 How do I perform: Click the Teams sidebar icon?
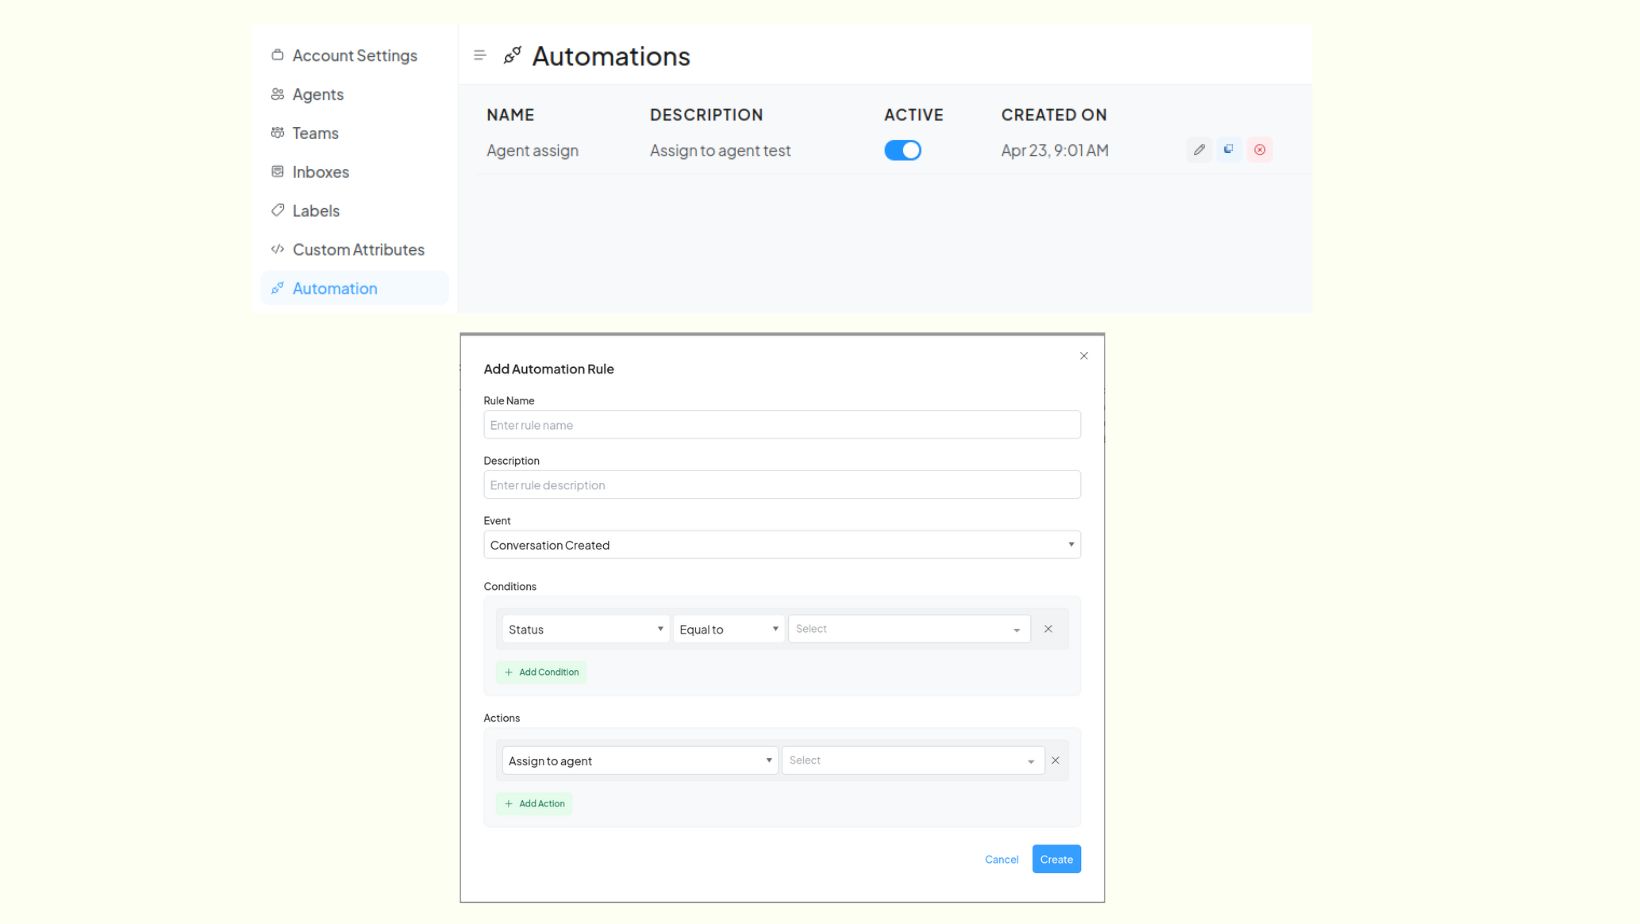click(277, 133)
